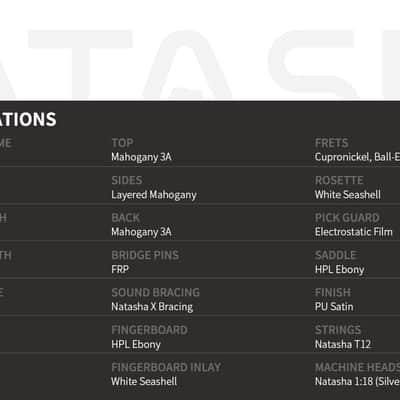The height and width of the screenshot is (400, 400).
Task: Click the Natasha T12 strings value
Action: (343, 344)
